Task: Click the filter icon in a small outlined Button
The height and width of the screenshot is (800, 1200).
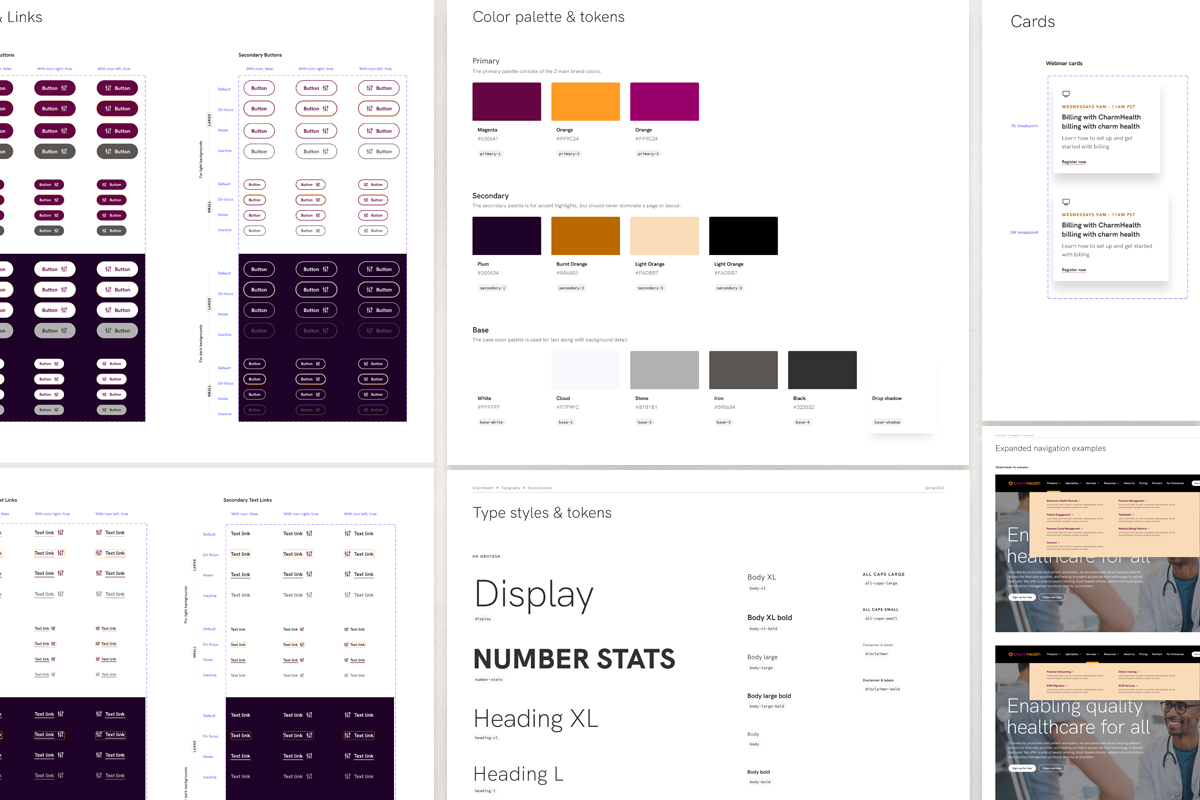Action: [x=317, y=185]
